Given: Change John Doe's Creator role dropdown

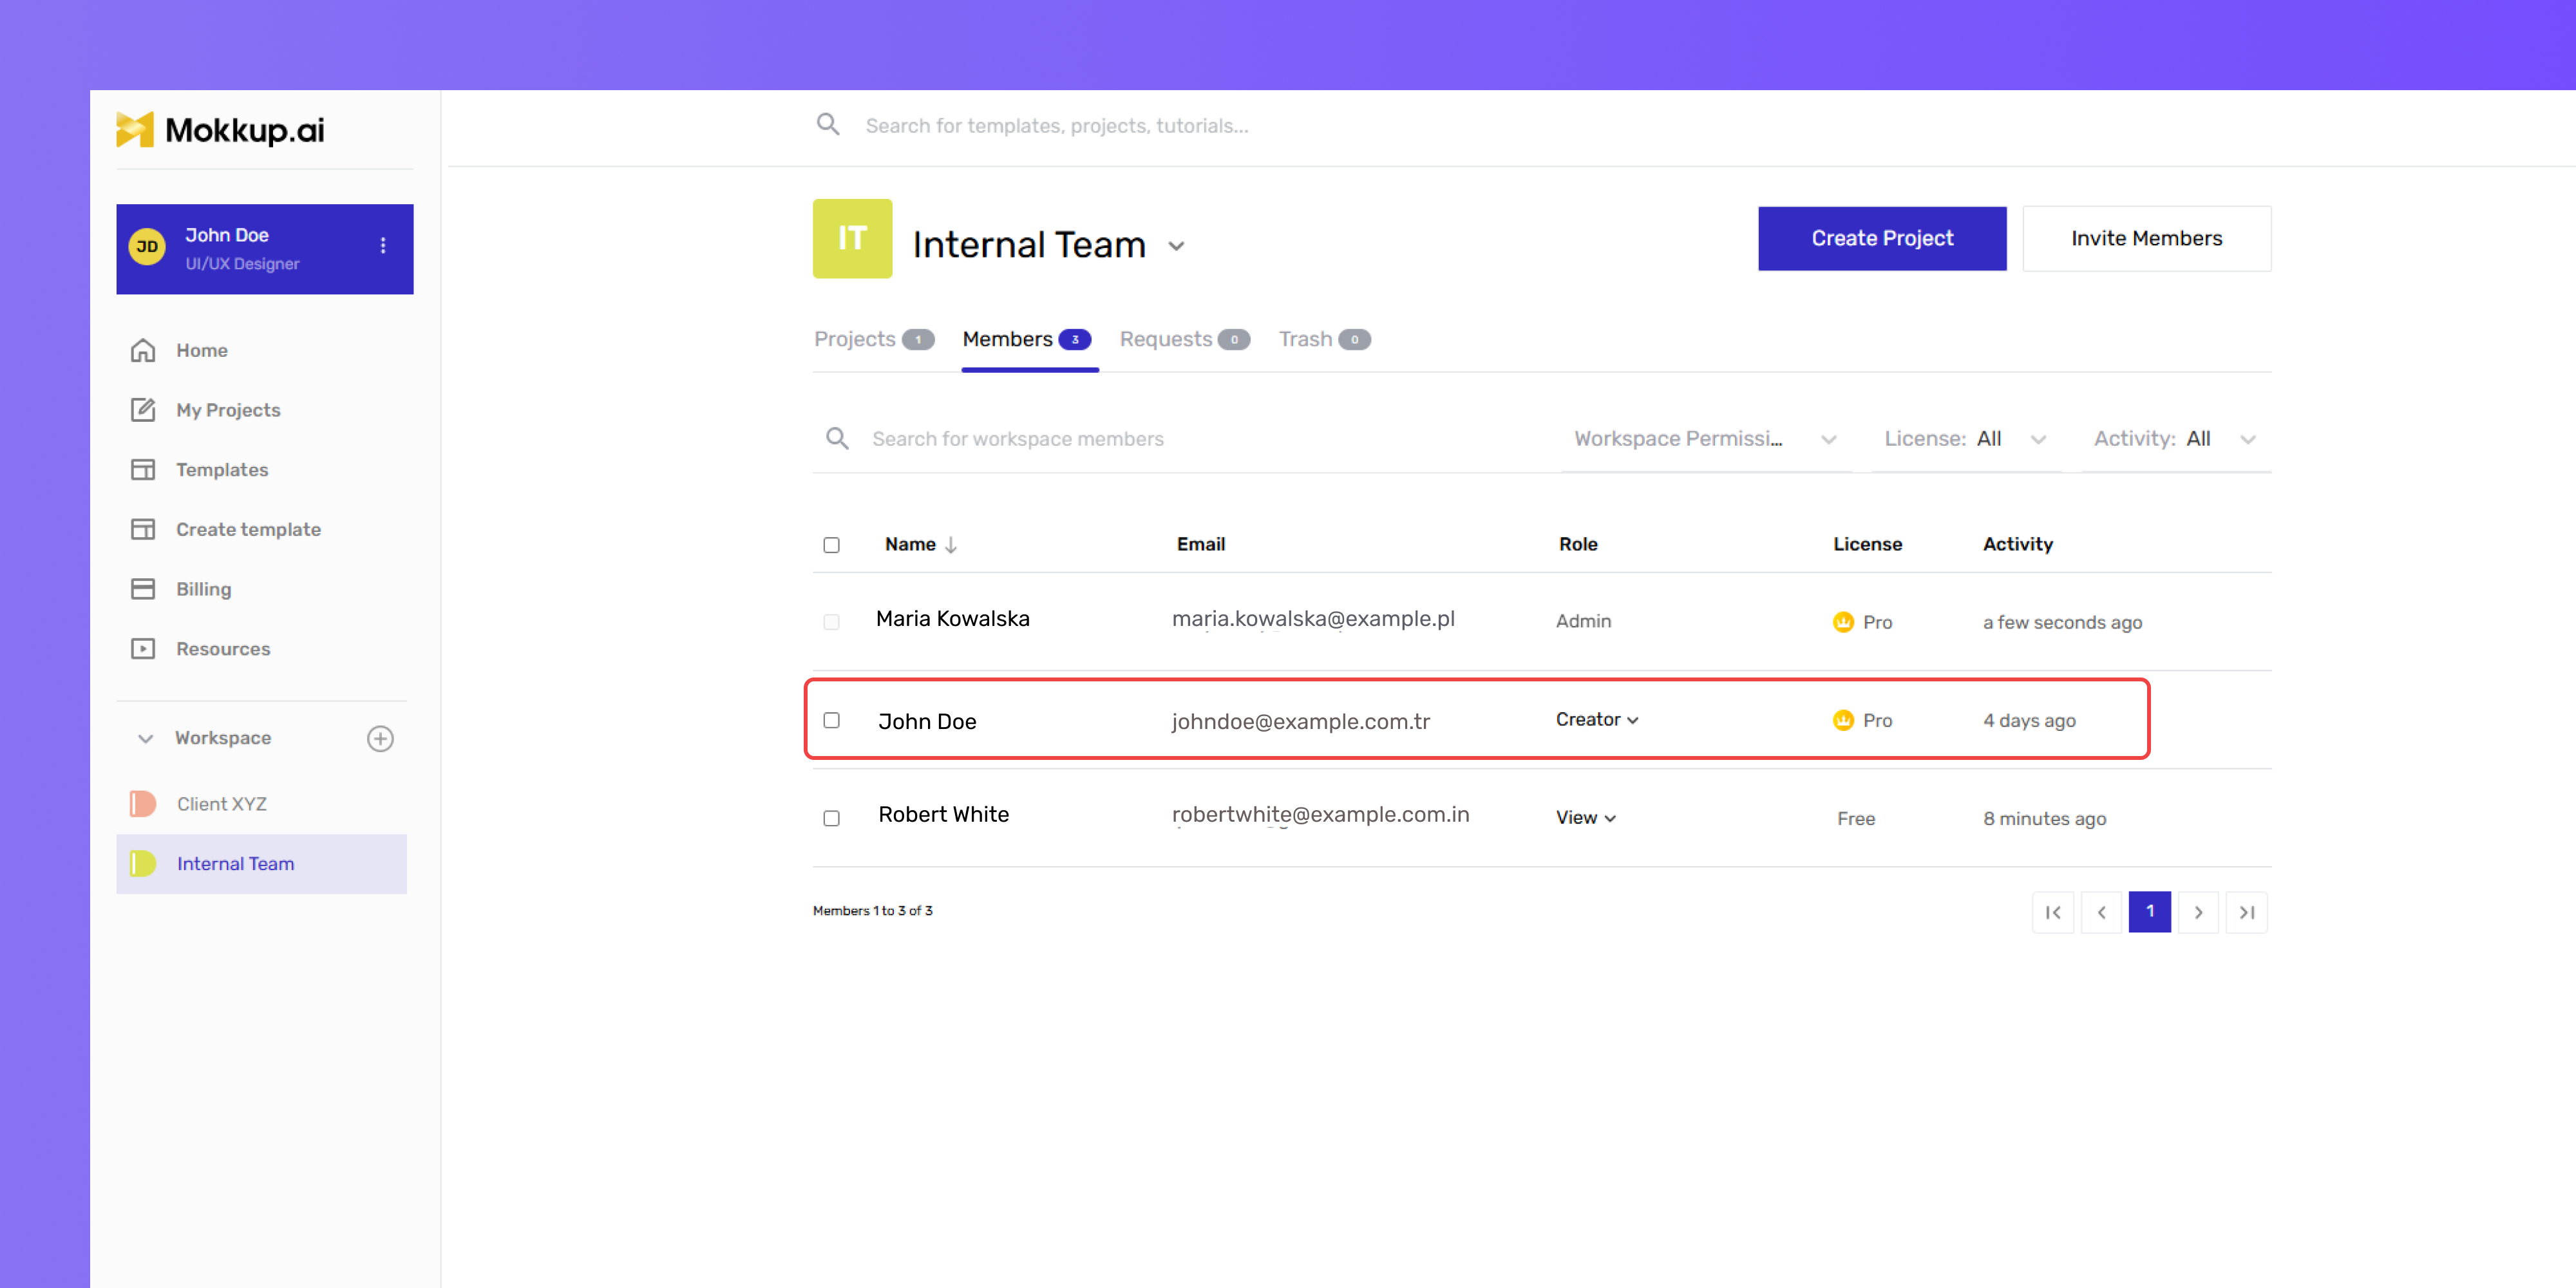Looking at the screenshot, I should tap(1597, 720).
